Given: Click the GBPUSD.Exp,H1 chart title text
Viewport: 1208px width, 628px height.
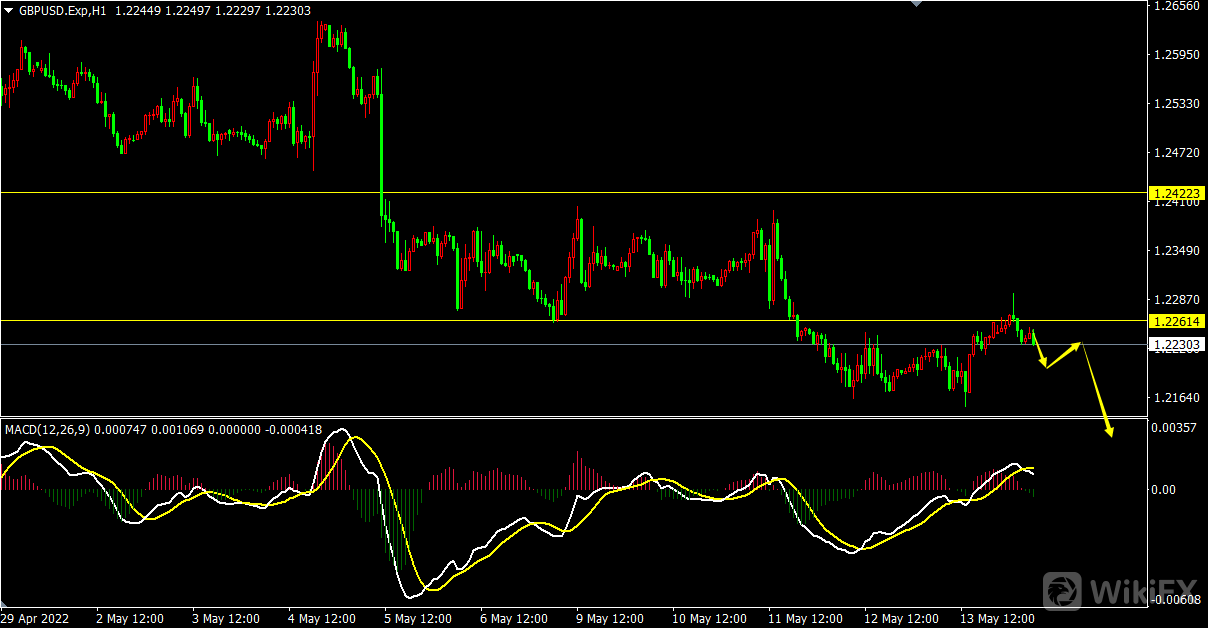Looking at the screenshot, I should [63, 10].
